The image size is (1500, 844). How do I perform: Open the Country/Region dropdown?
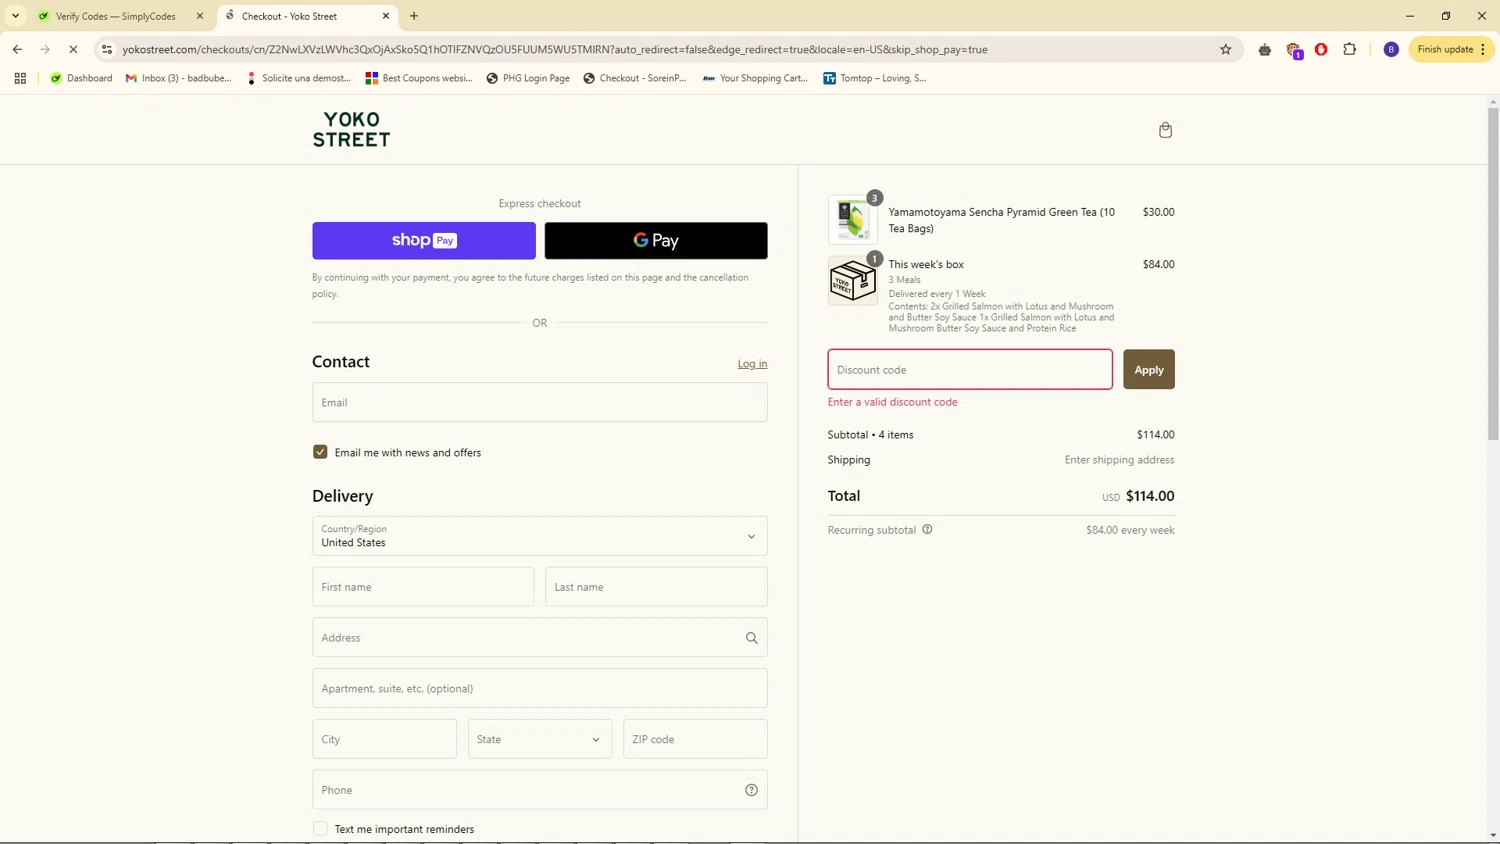(x=540, y=536)
